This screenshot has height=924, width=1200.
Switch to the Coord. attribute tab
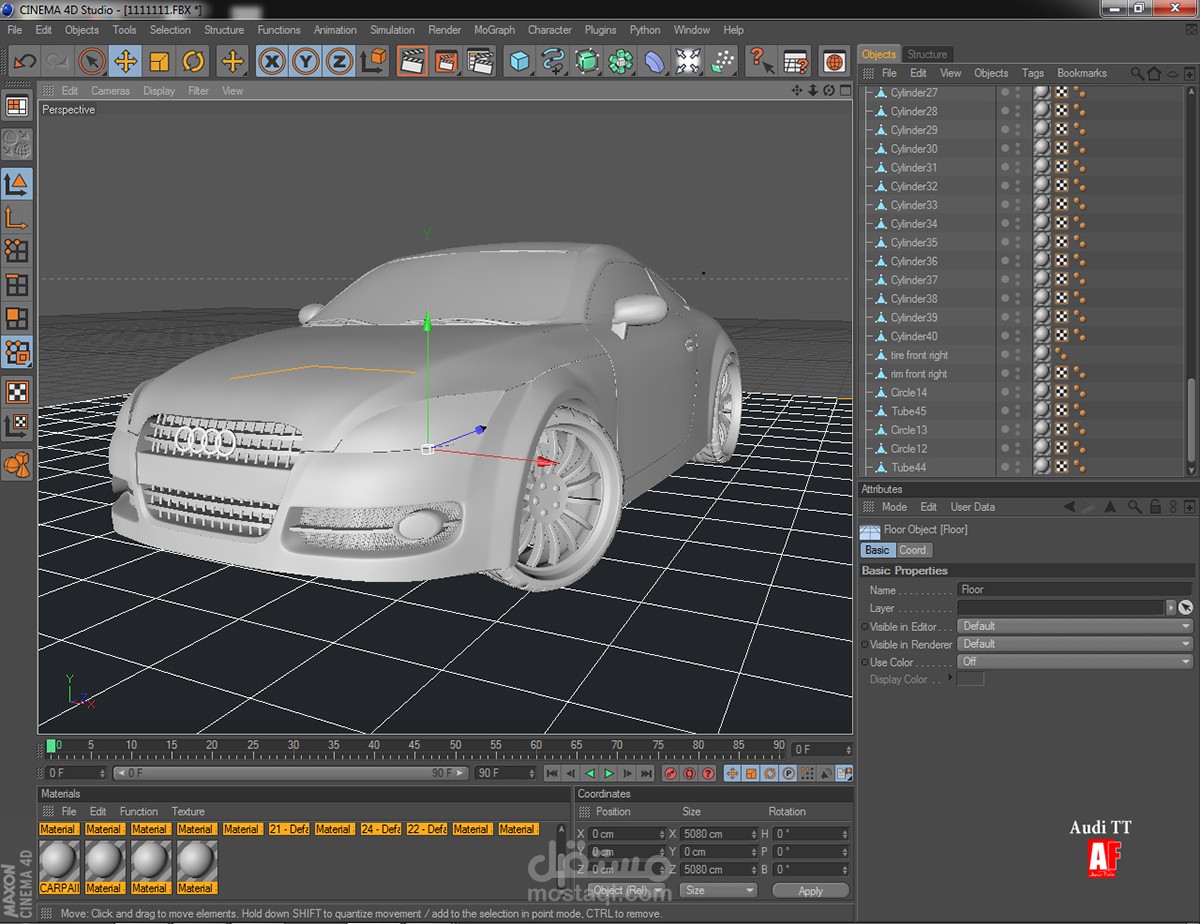[913, 550]
